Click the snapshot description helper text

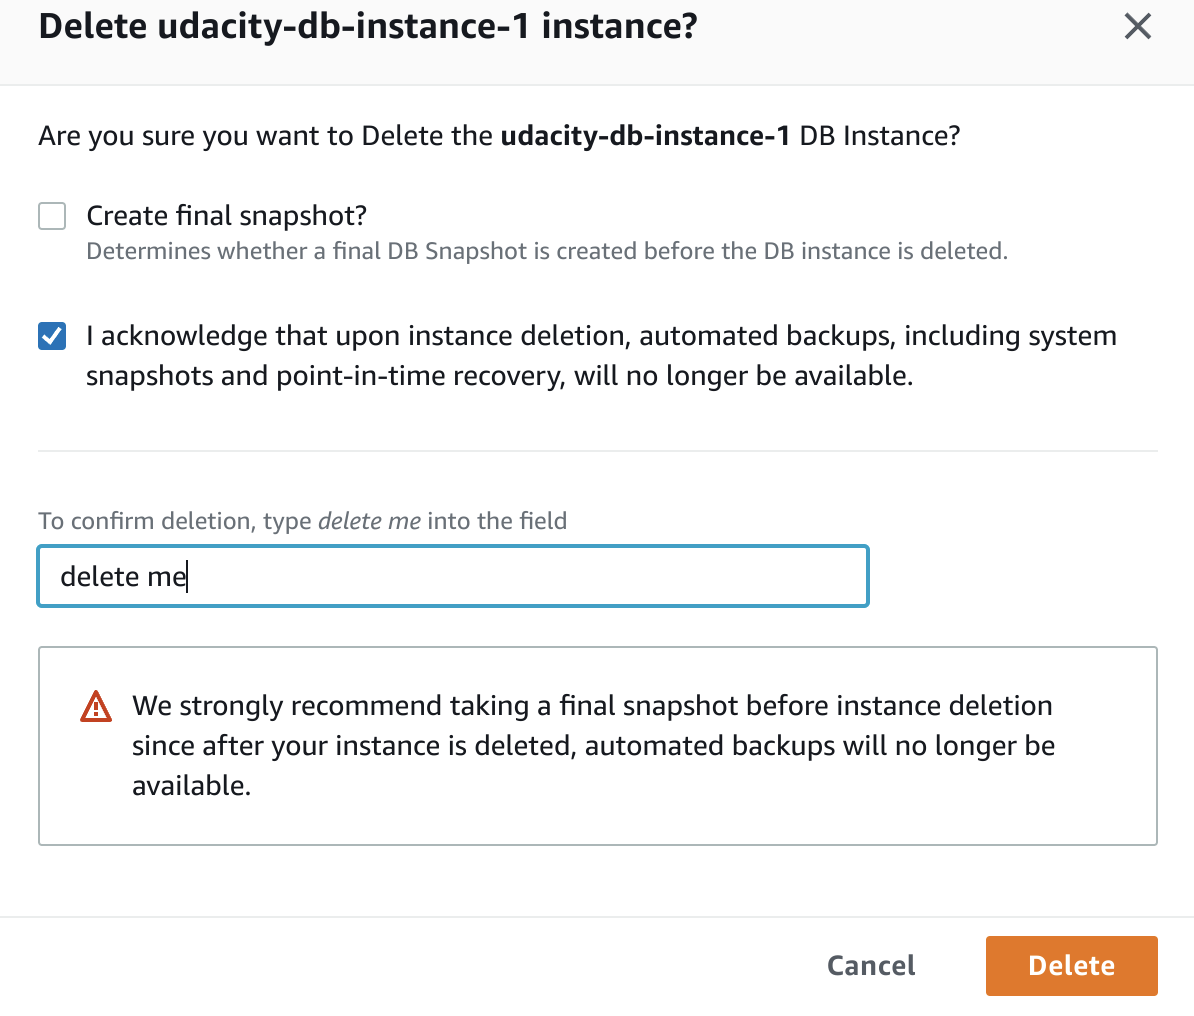(547, 251)
